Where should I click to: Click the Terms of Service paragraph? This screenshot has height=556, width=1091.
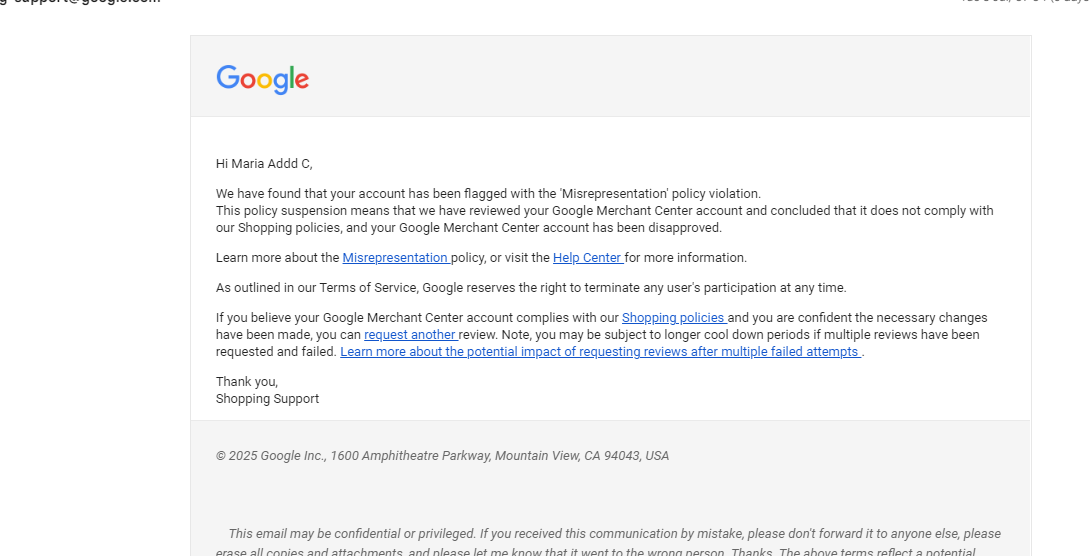[531, 288]
